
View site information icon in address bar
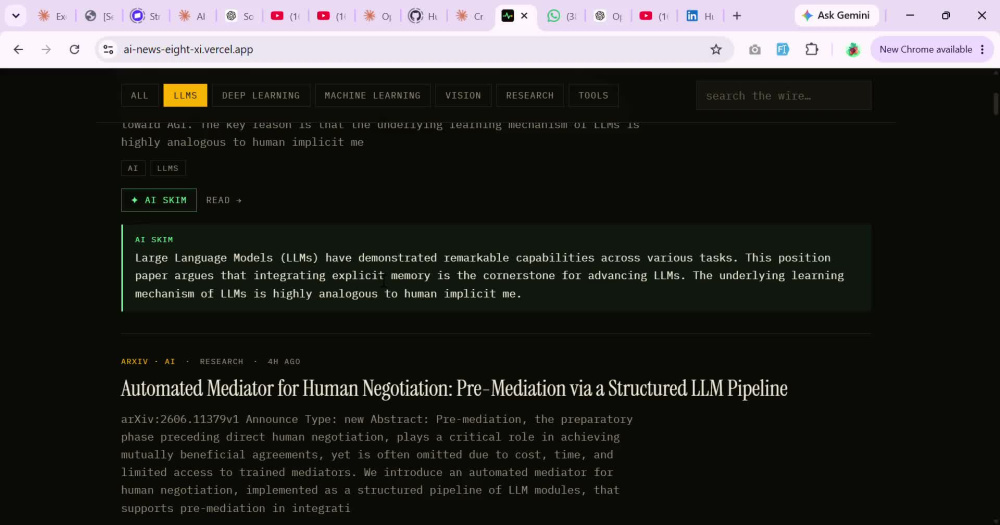(108, 49)
